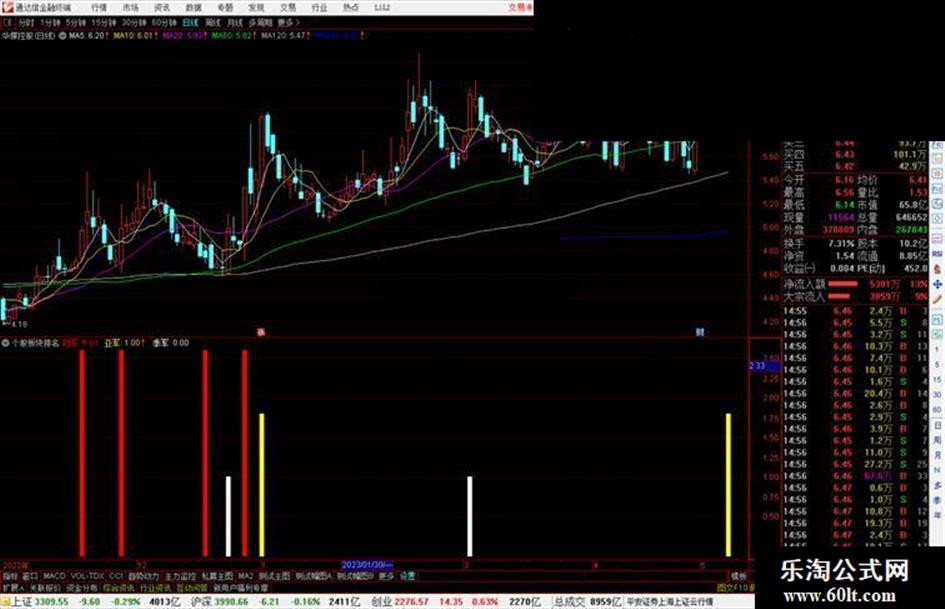Open the 发现 menu
This screenshot has height=609, width=945.
(257, 8)
